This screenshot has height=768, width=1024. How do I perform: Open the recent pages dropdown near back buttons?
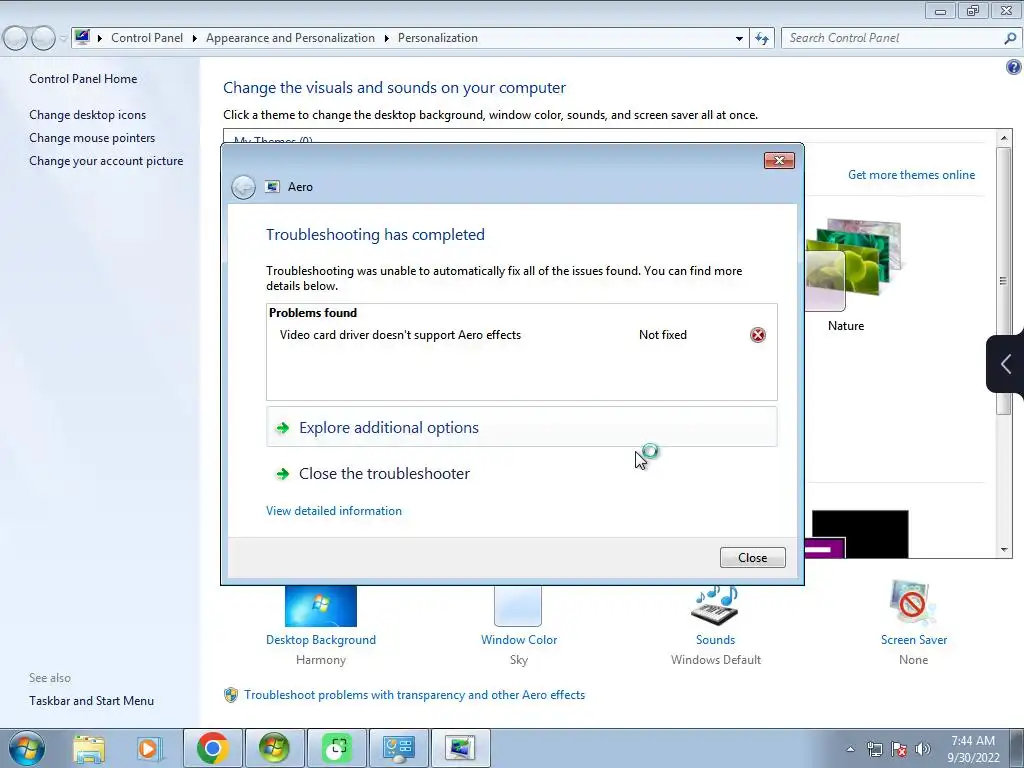(x=63, y=39)
